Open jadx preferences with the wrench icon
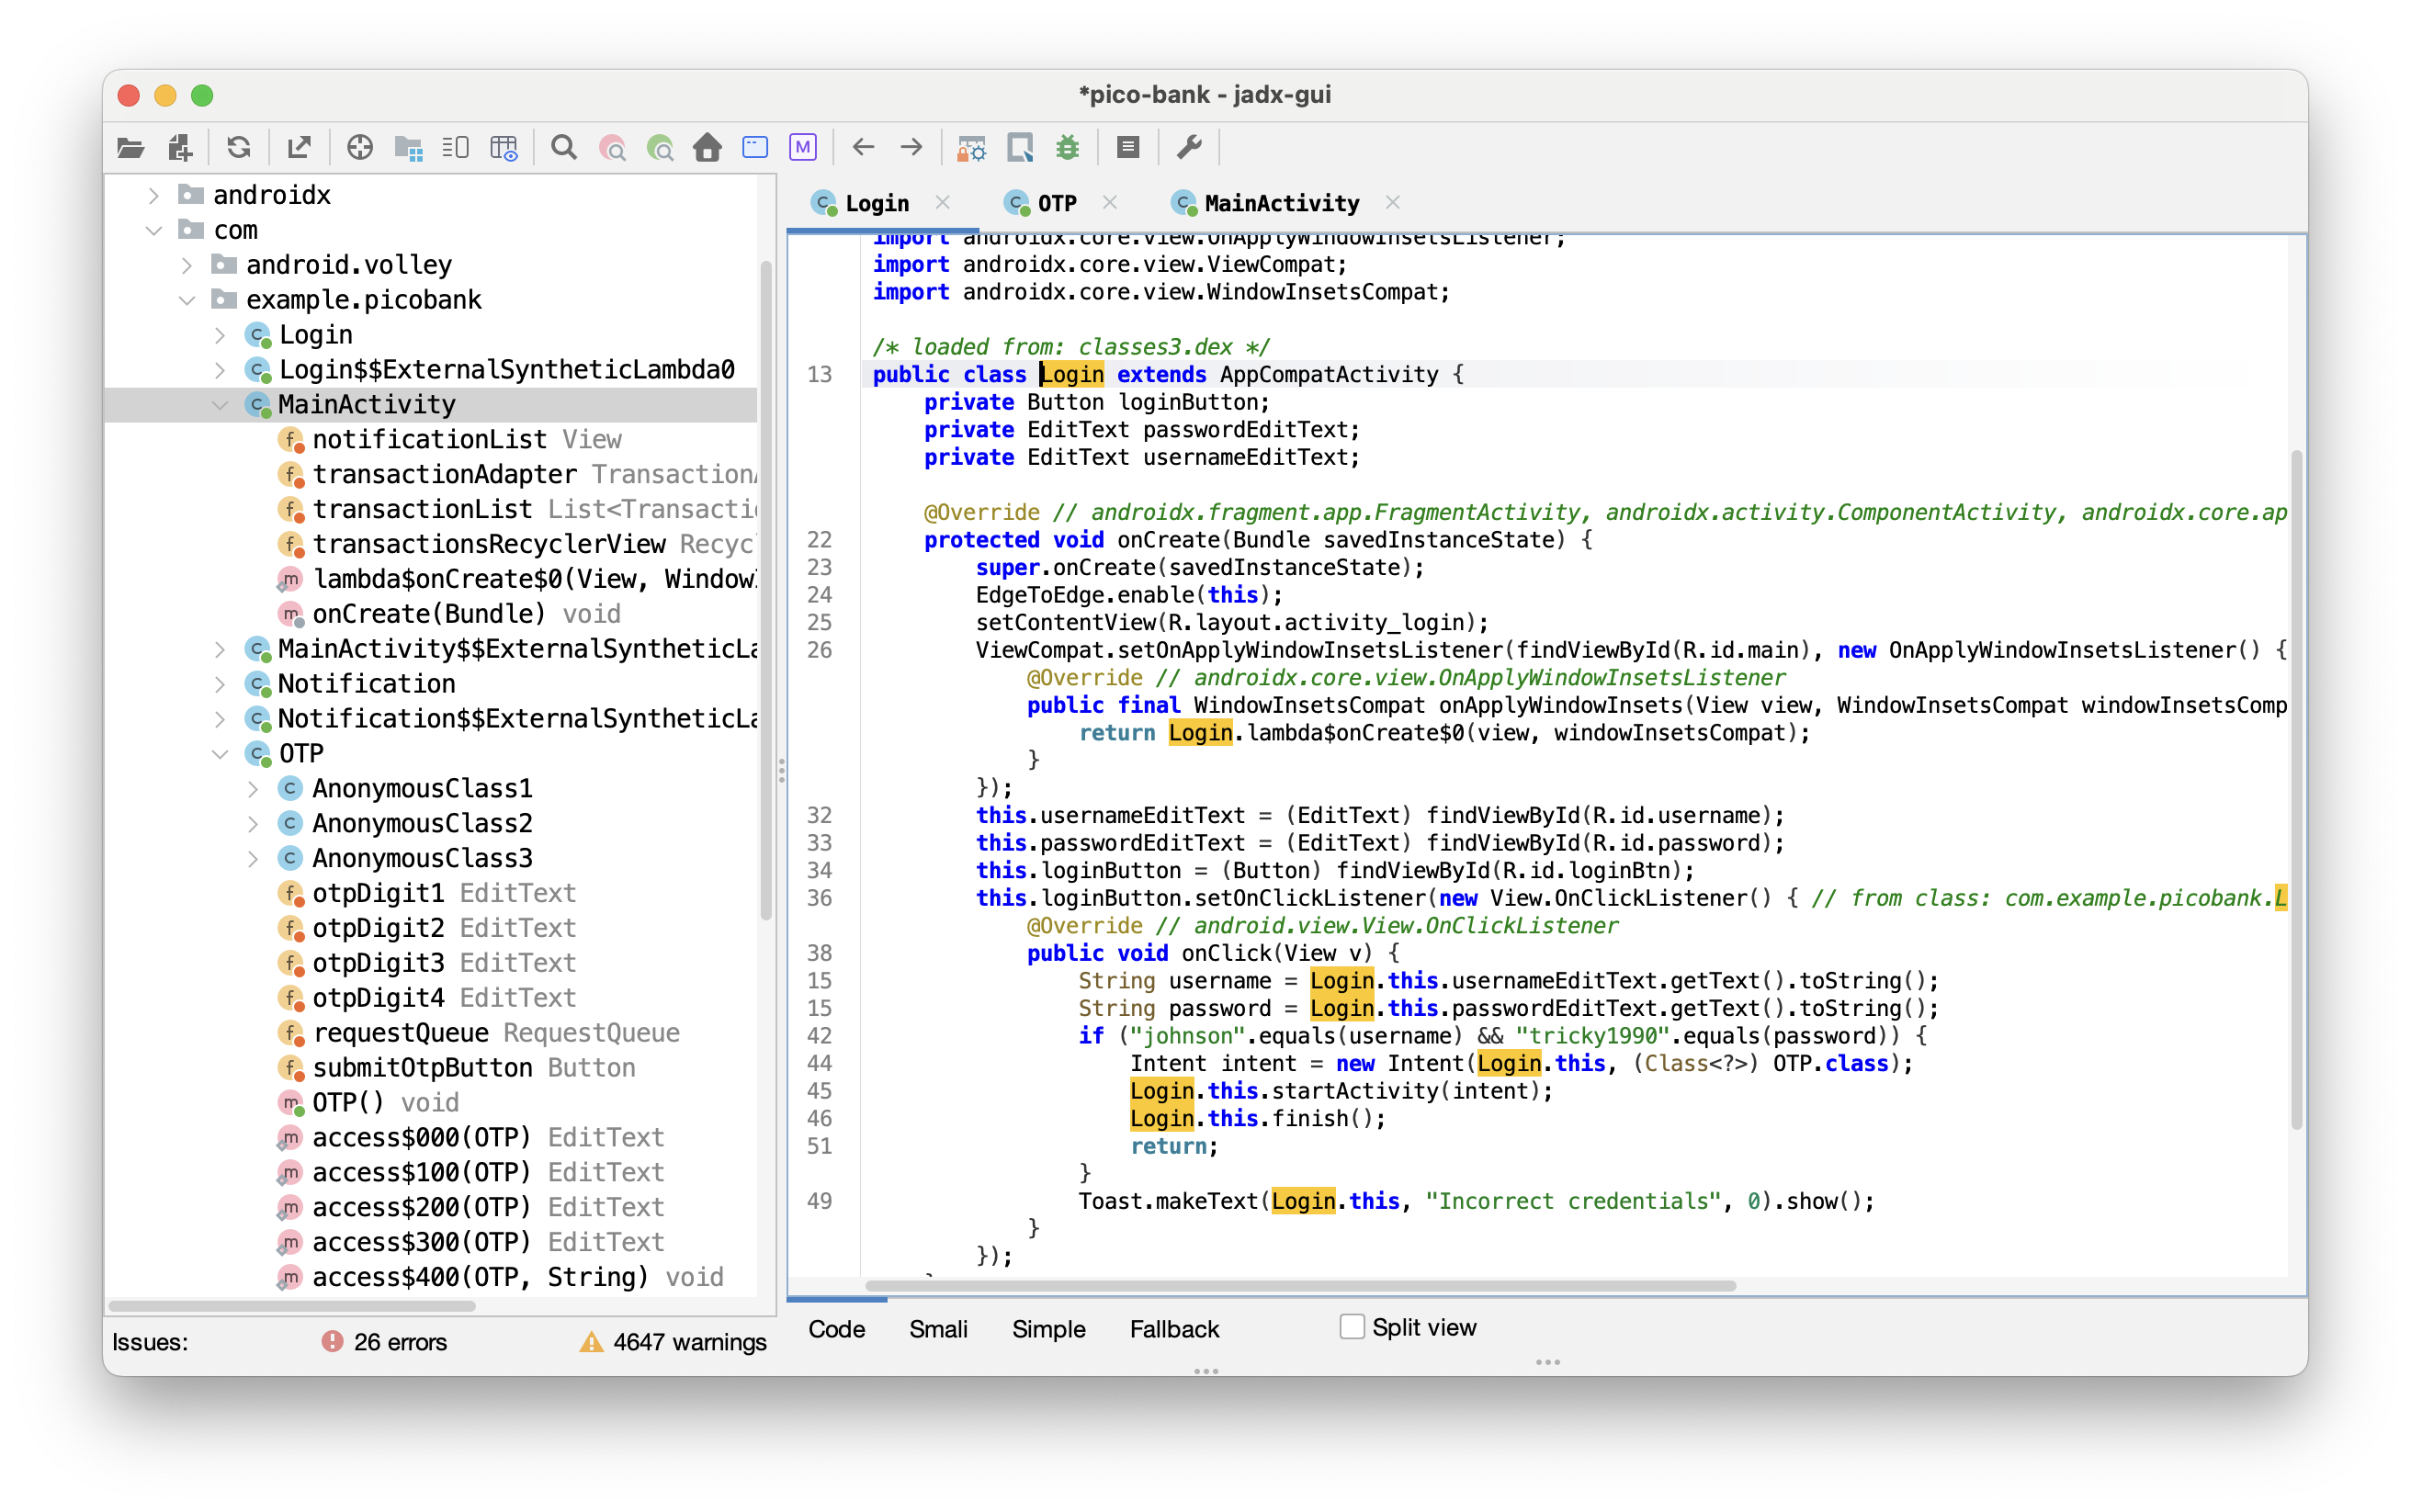This screenshot has height=1512, width=2411. pos(1188,147)
